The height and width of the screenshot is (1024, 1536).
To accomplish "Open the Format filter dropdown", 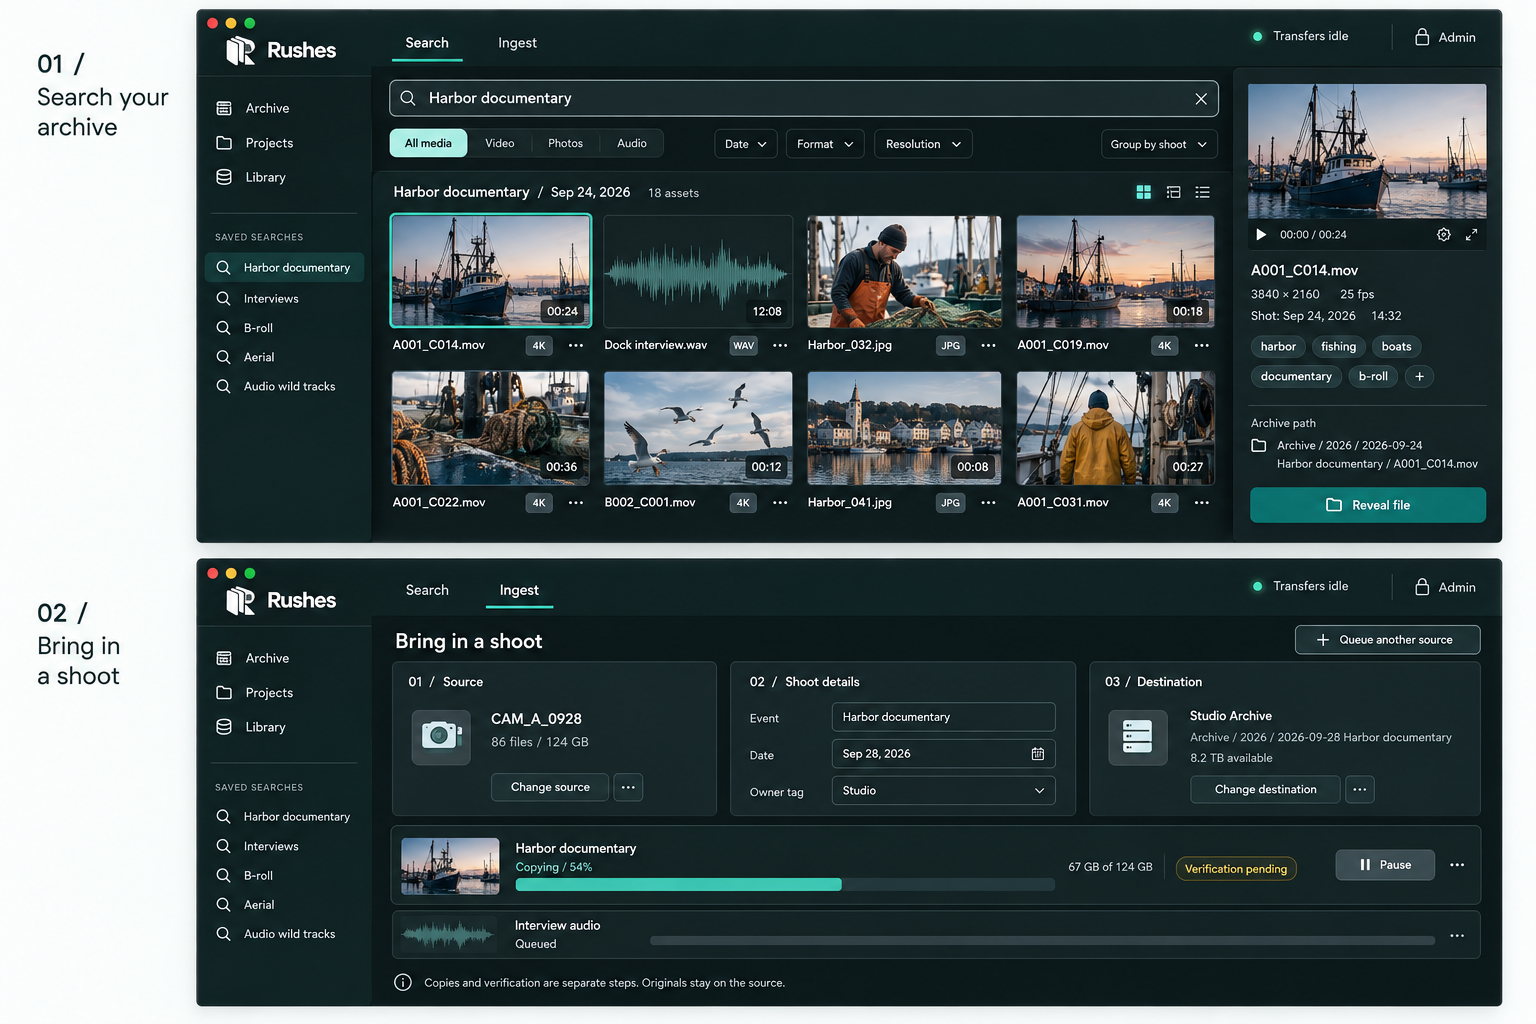I will [x=825, y=144].
